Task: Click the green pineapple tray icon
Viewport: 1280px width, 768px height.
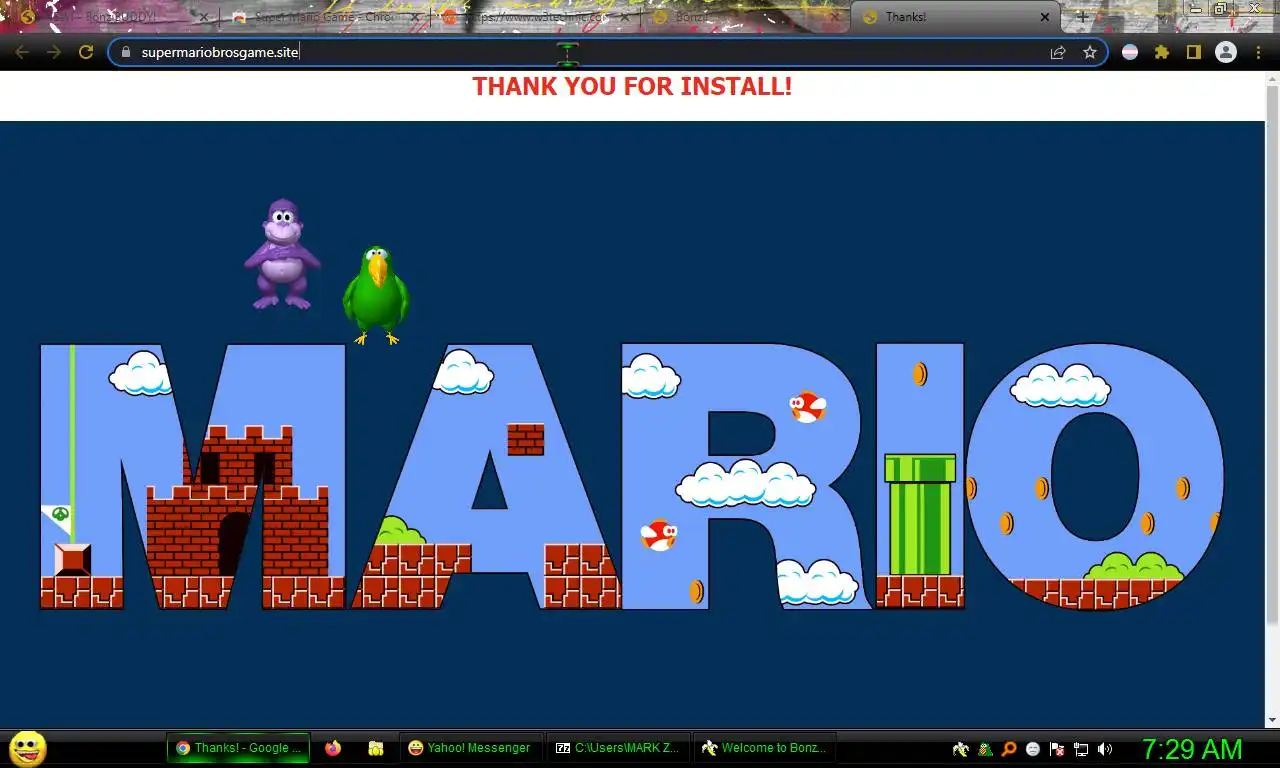Action: (x=985, y=749)
